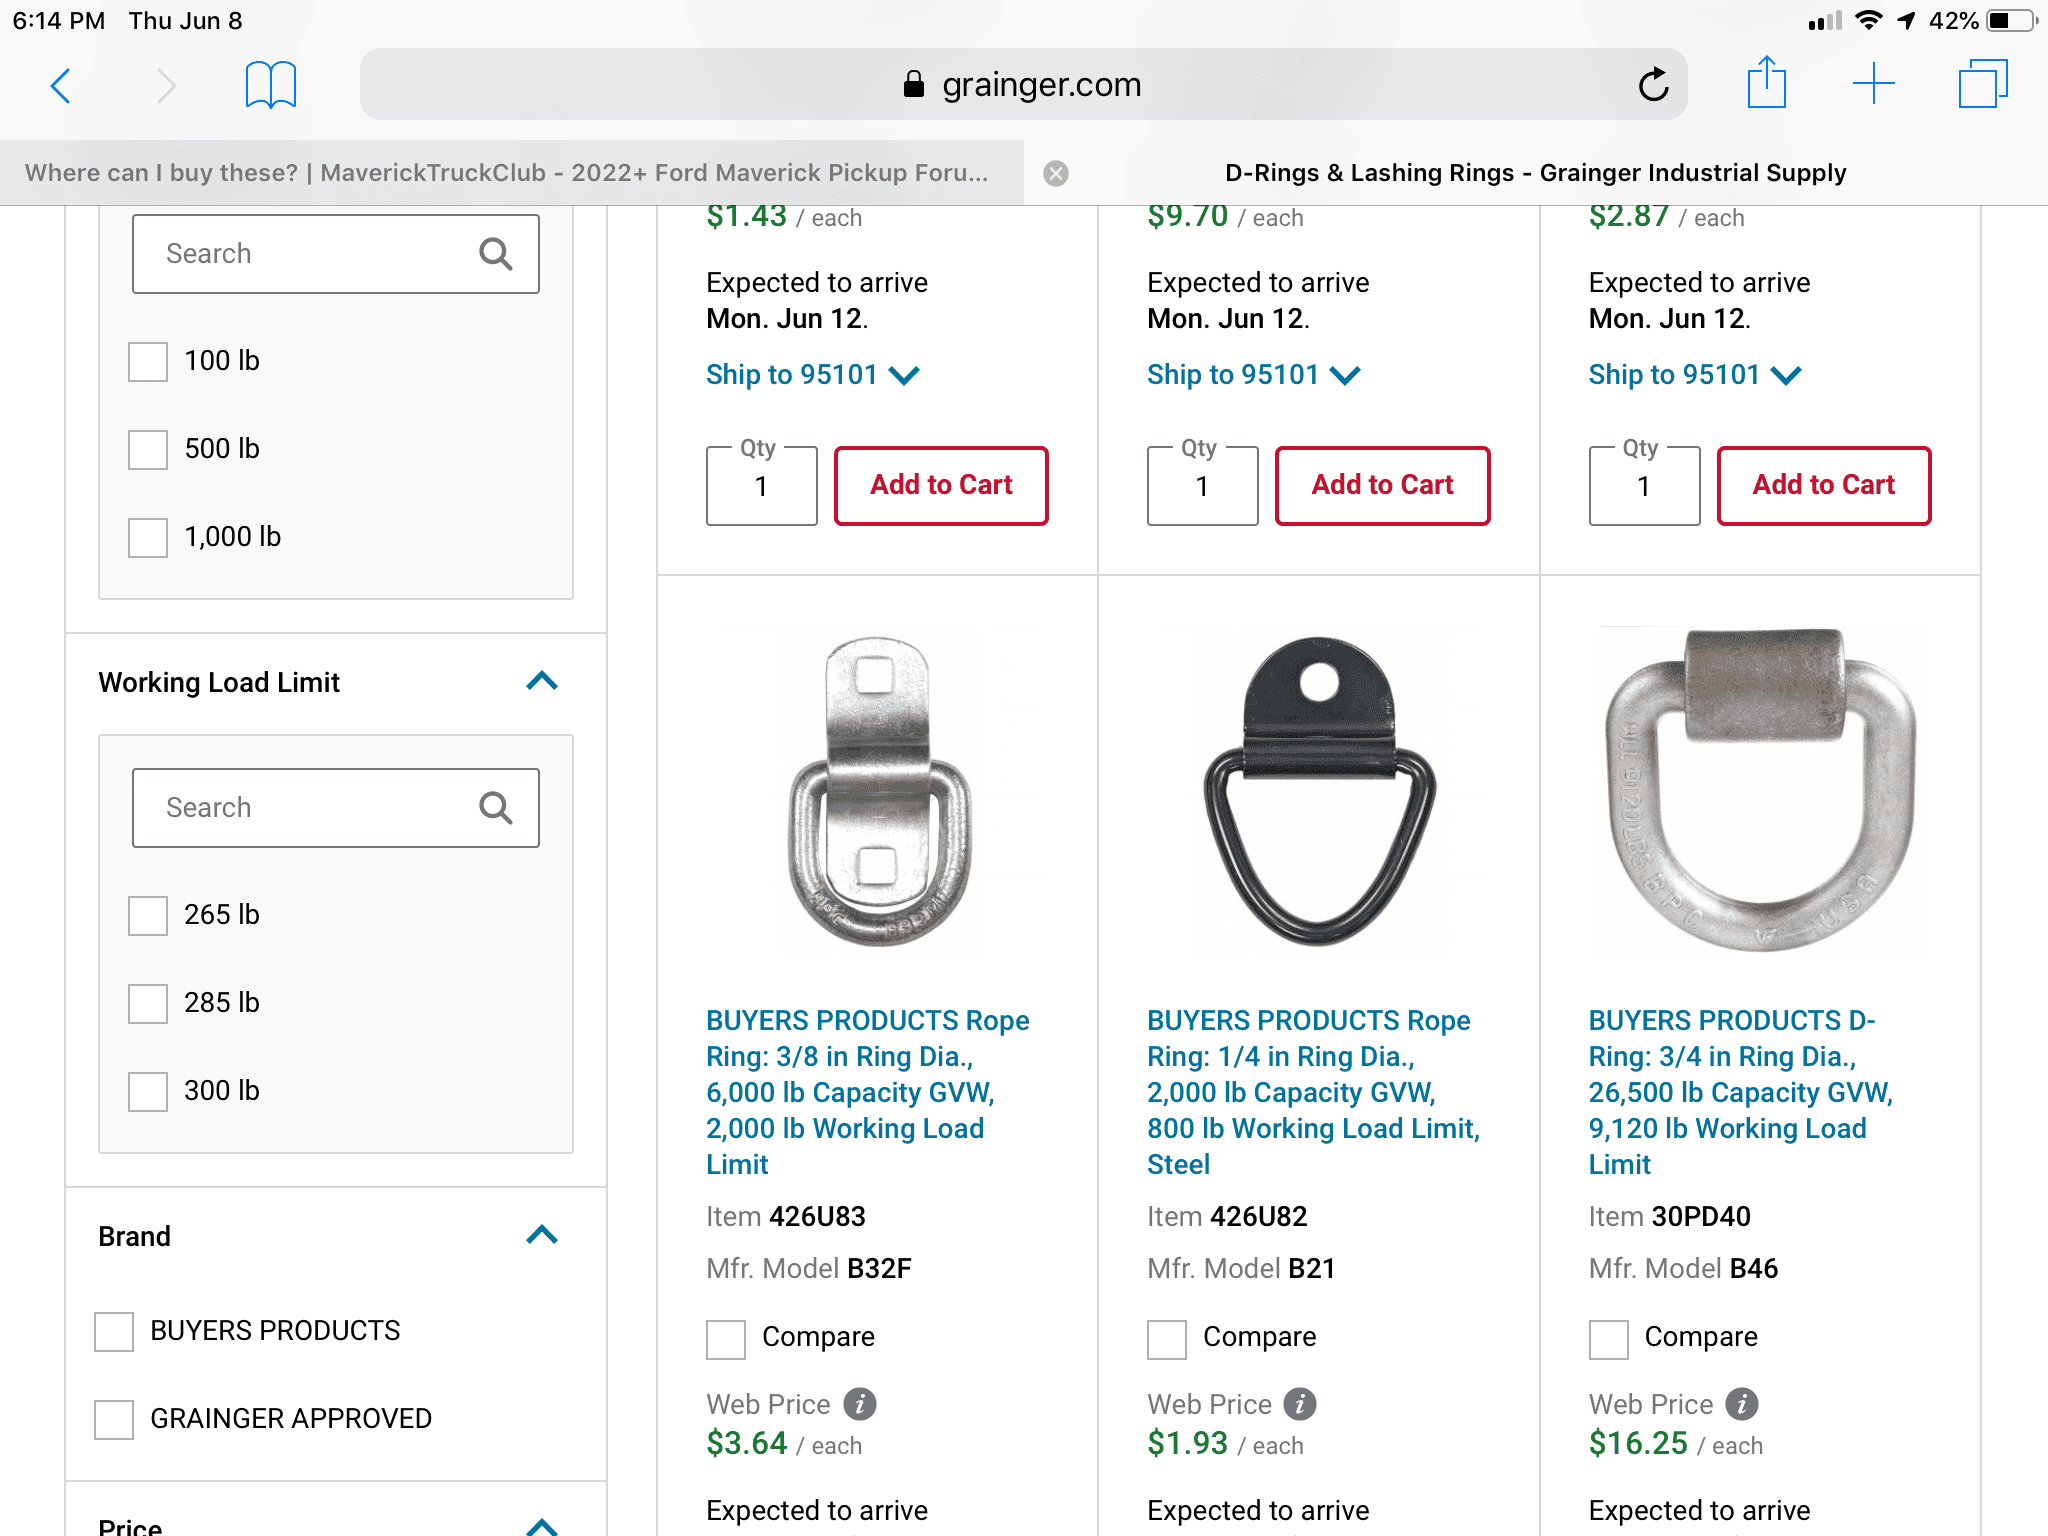The width and height of the screenshot is (2048, 1536).
Task: Focus the Working Load Limit Search field
Action: click(x=336, y=808)
